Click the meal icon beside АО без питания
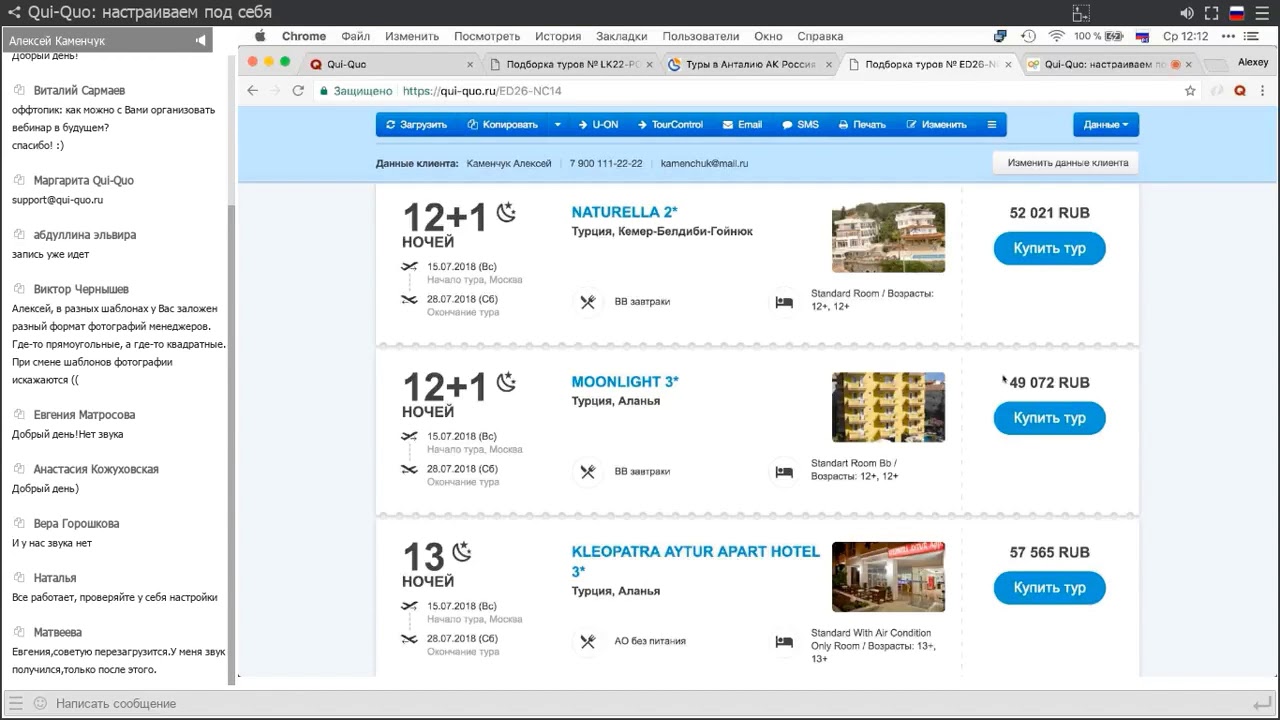This screenshot has width=1280, height=720. tap(588, 641)
